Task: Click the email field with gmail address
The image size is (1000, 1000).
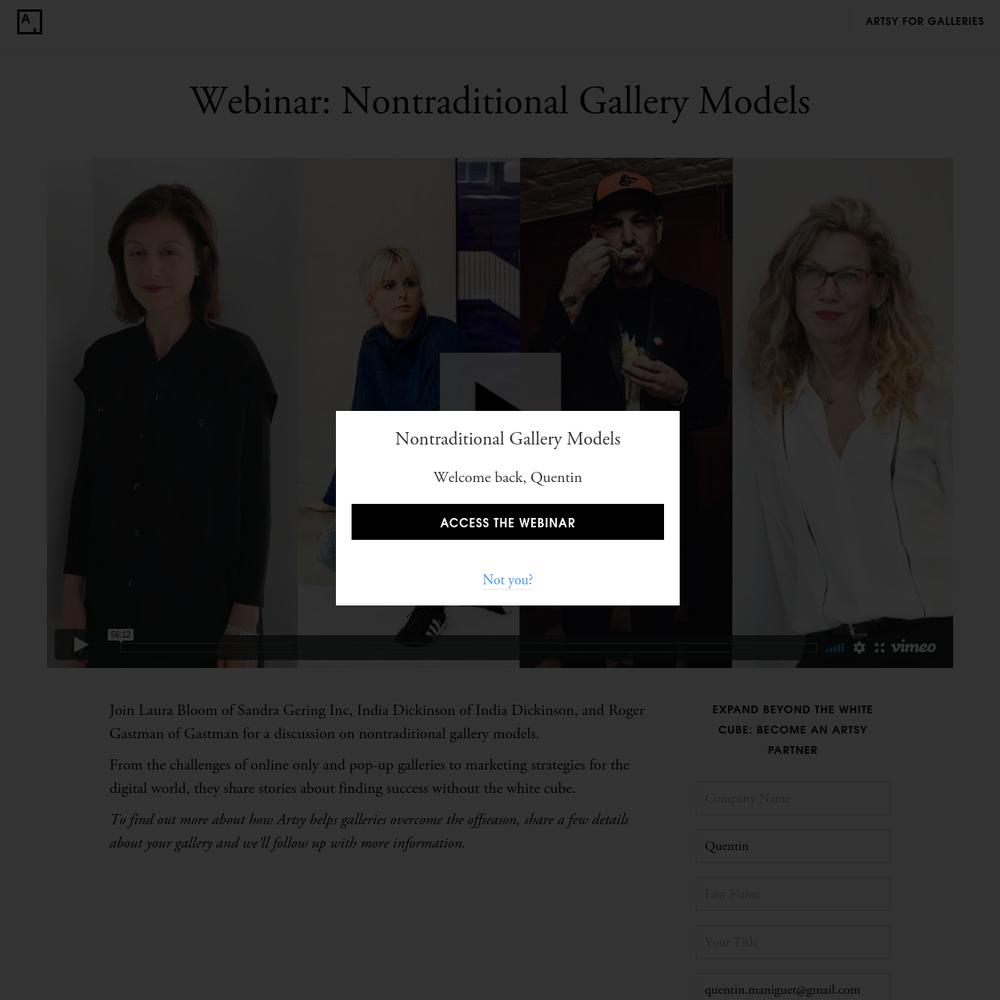Action: (x=793, y=987)
